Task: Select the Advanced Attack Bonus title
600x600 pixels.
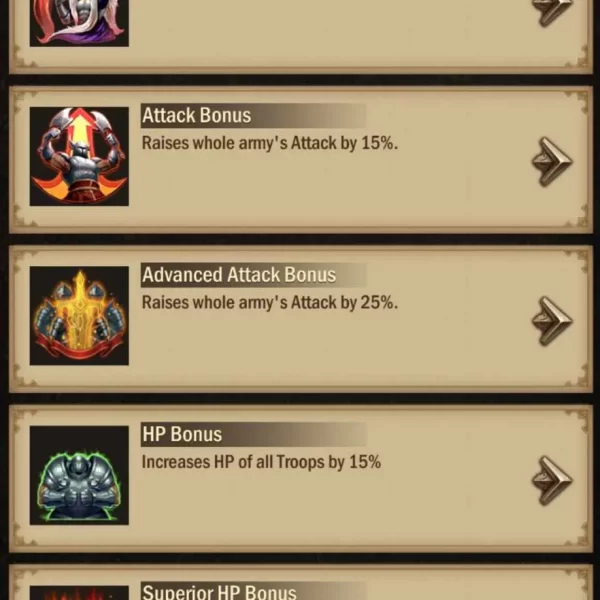Action: tap(239, 275)
